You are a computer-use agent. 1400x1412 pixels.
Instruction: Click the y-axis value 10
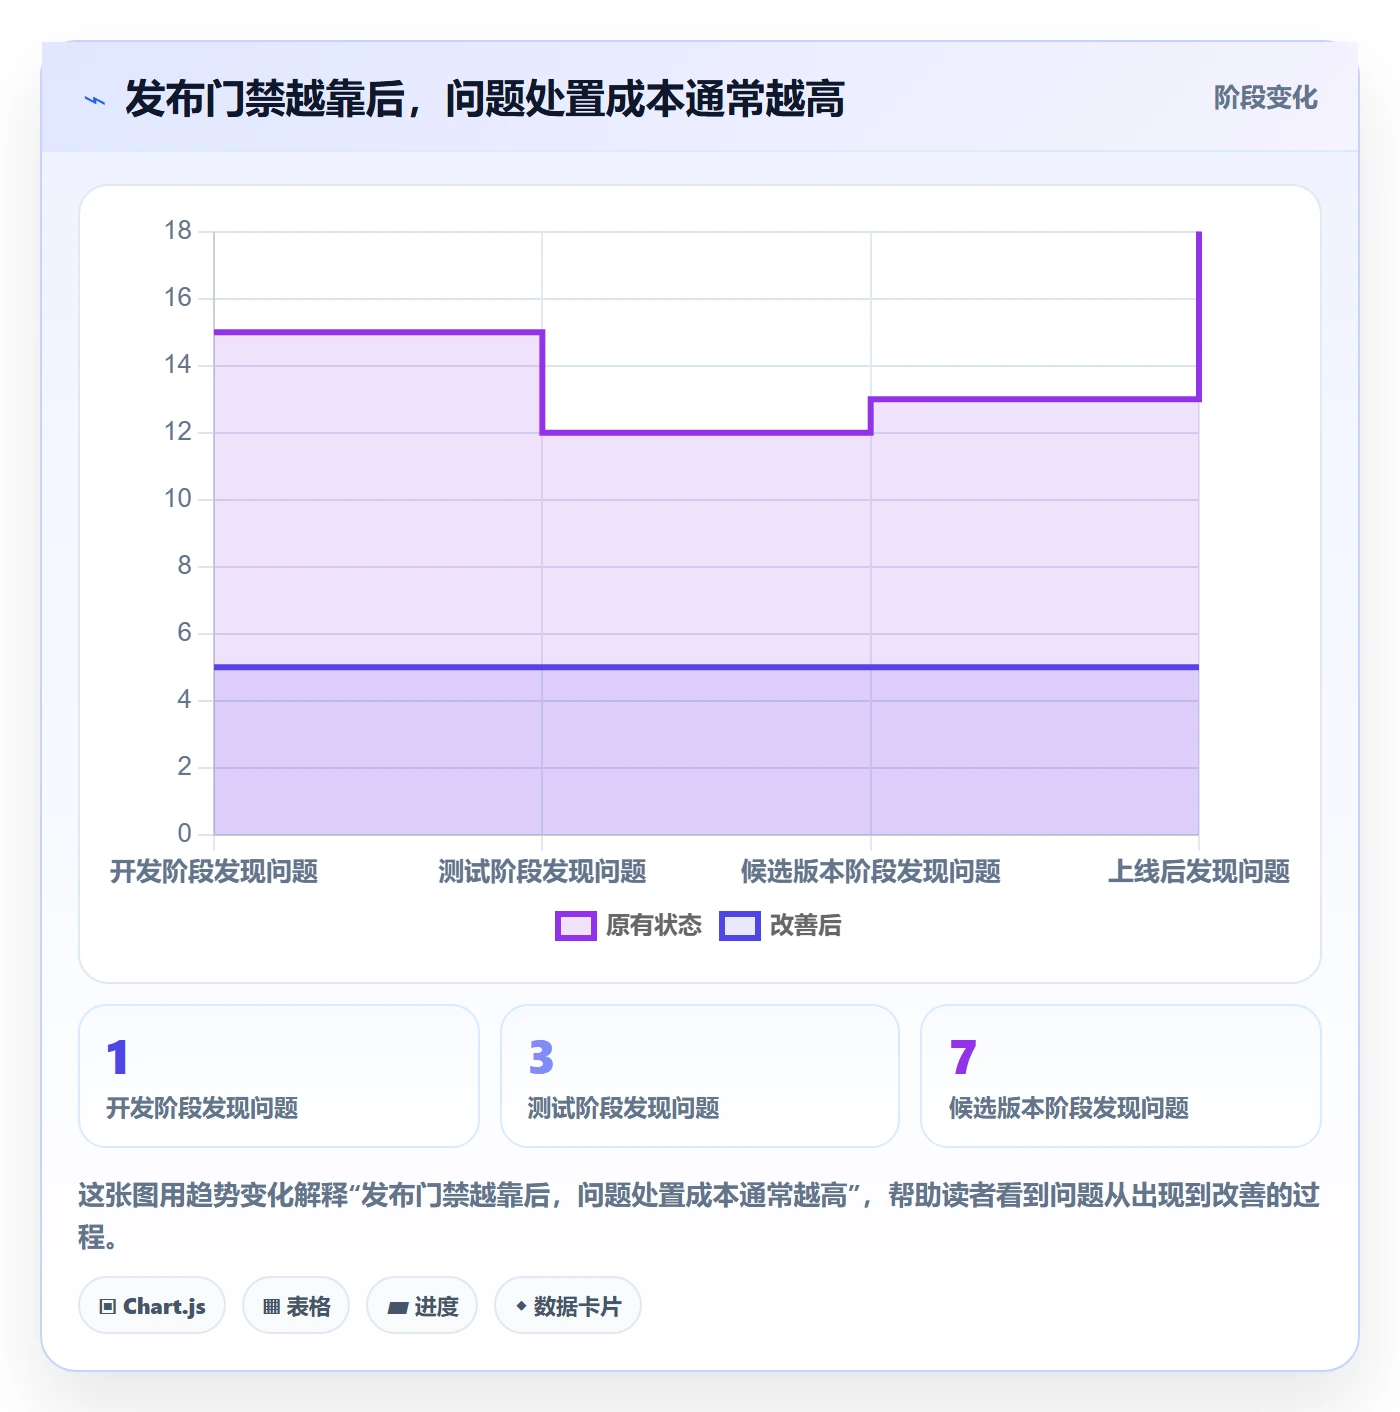[178, 499]
